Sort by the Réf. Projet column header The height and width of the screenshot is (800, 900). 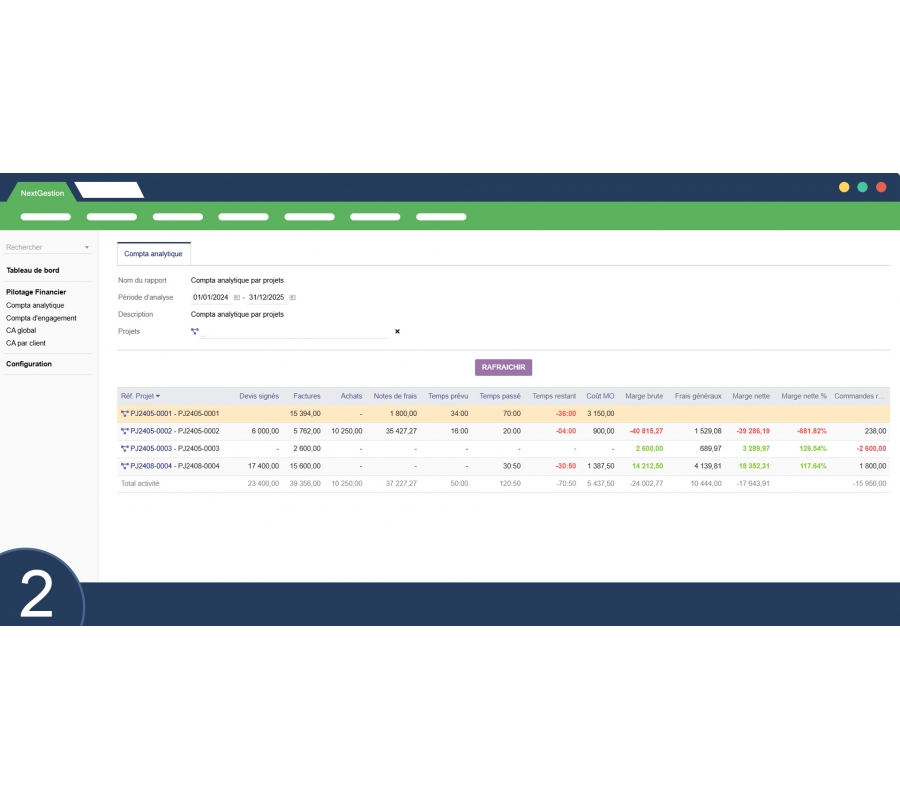click(x=140, y=396)
